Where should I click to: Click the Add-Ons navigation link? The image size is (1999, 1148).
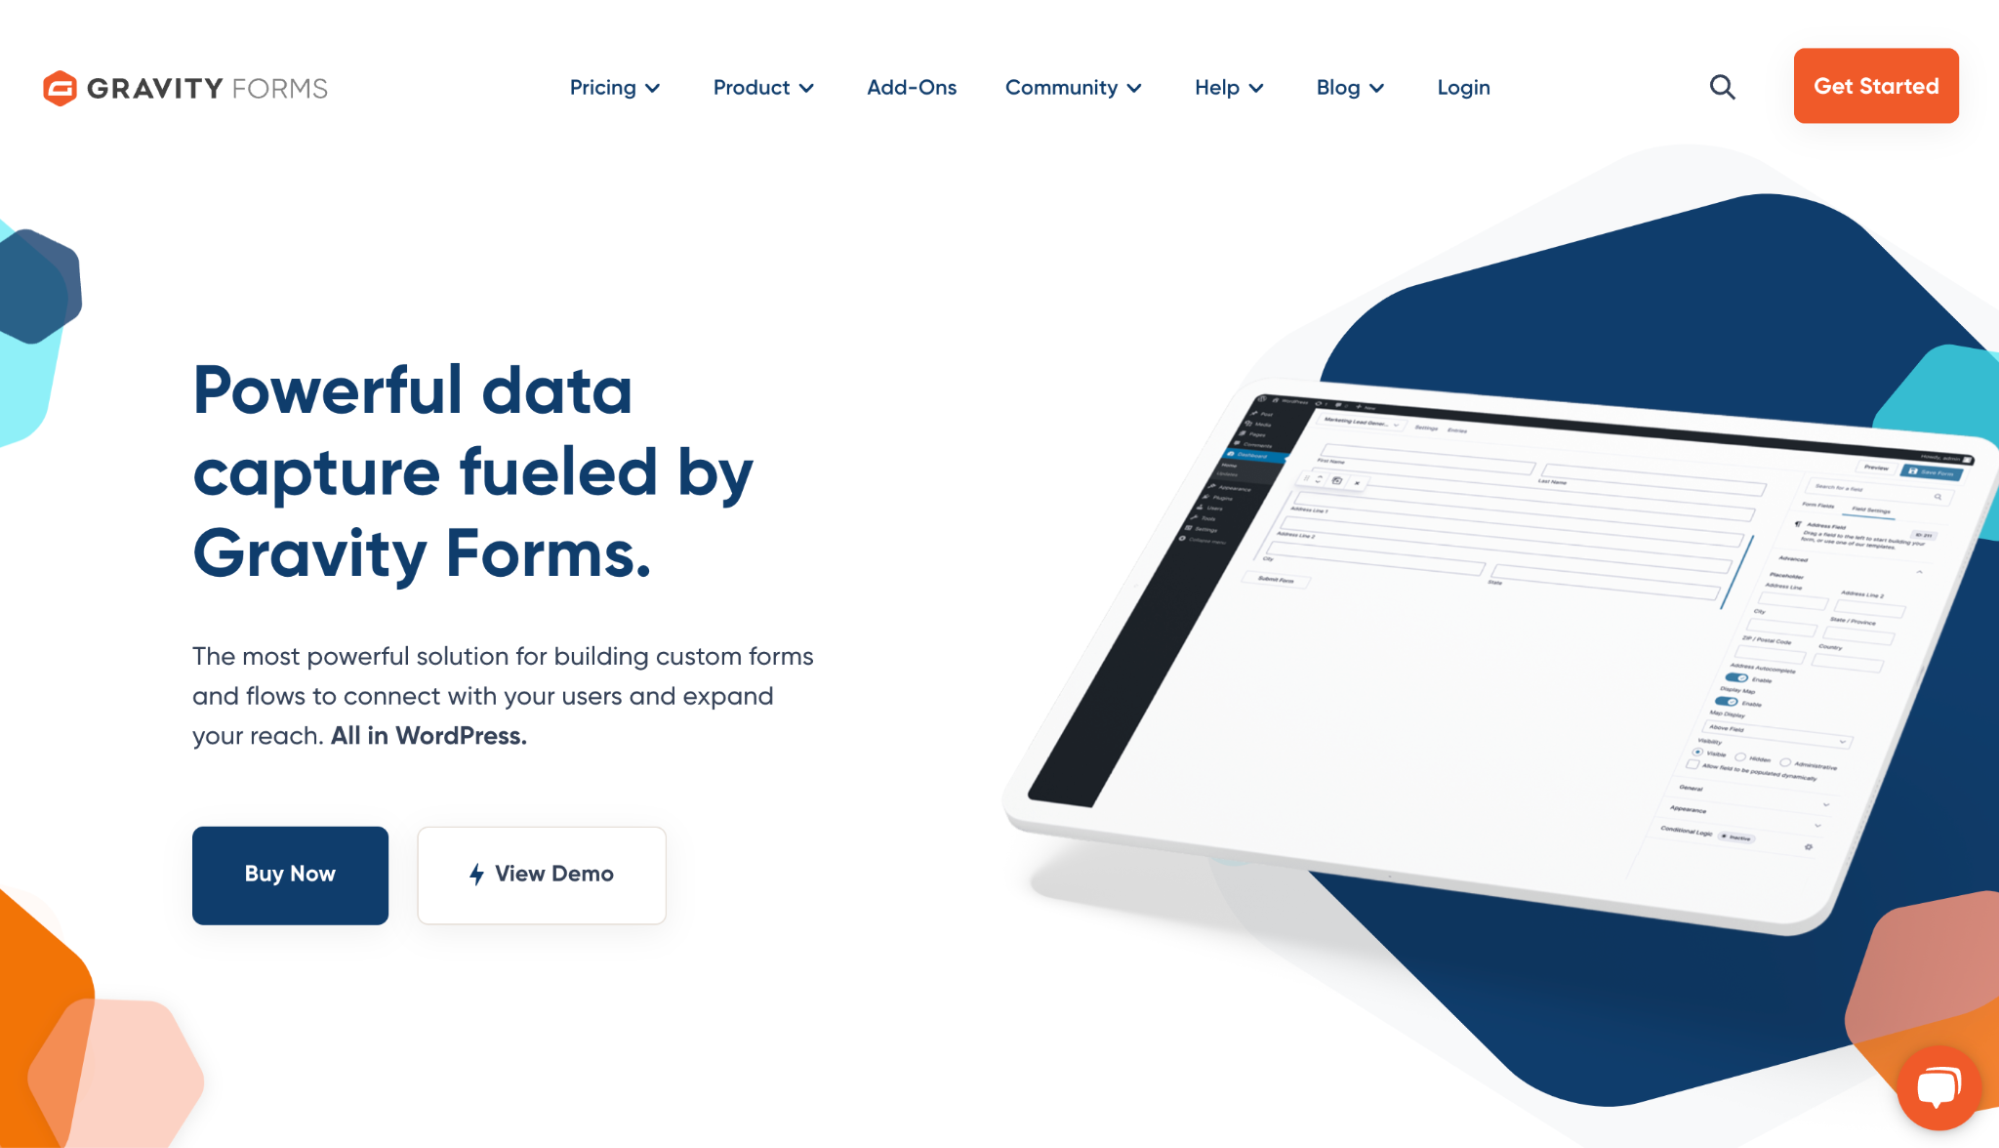pos(910,87)
